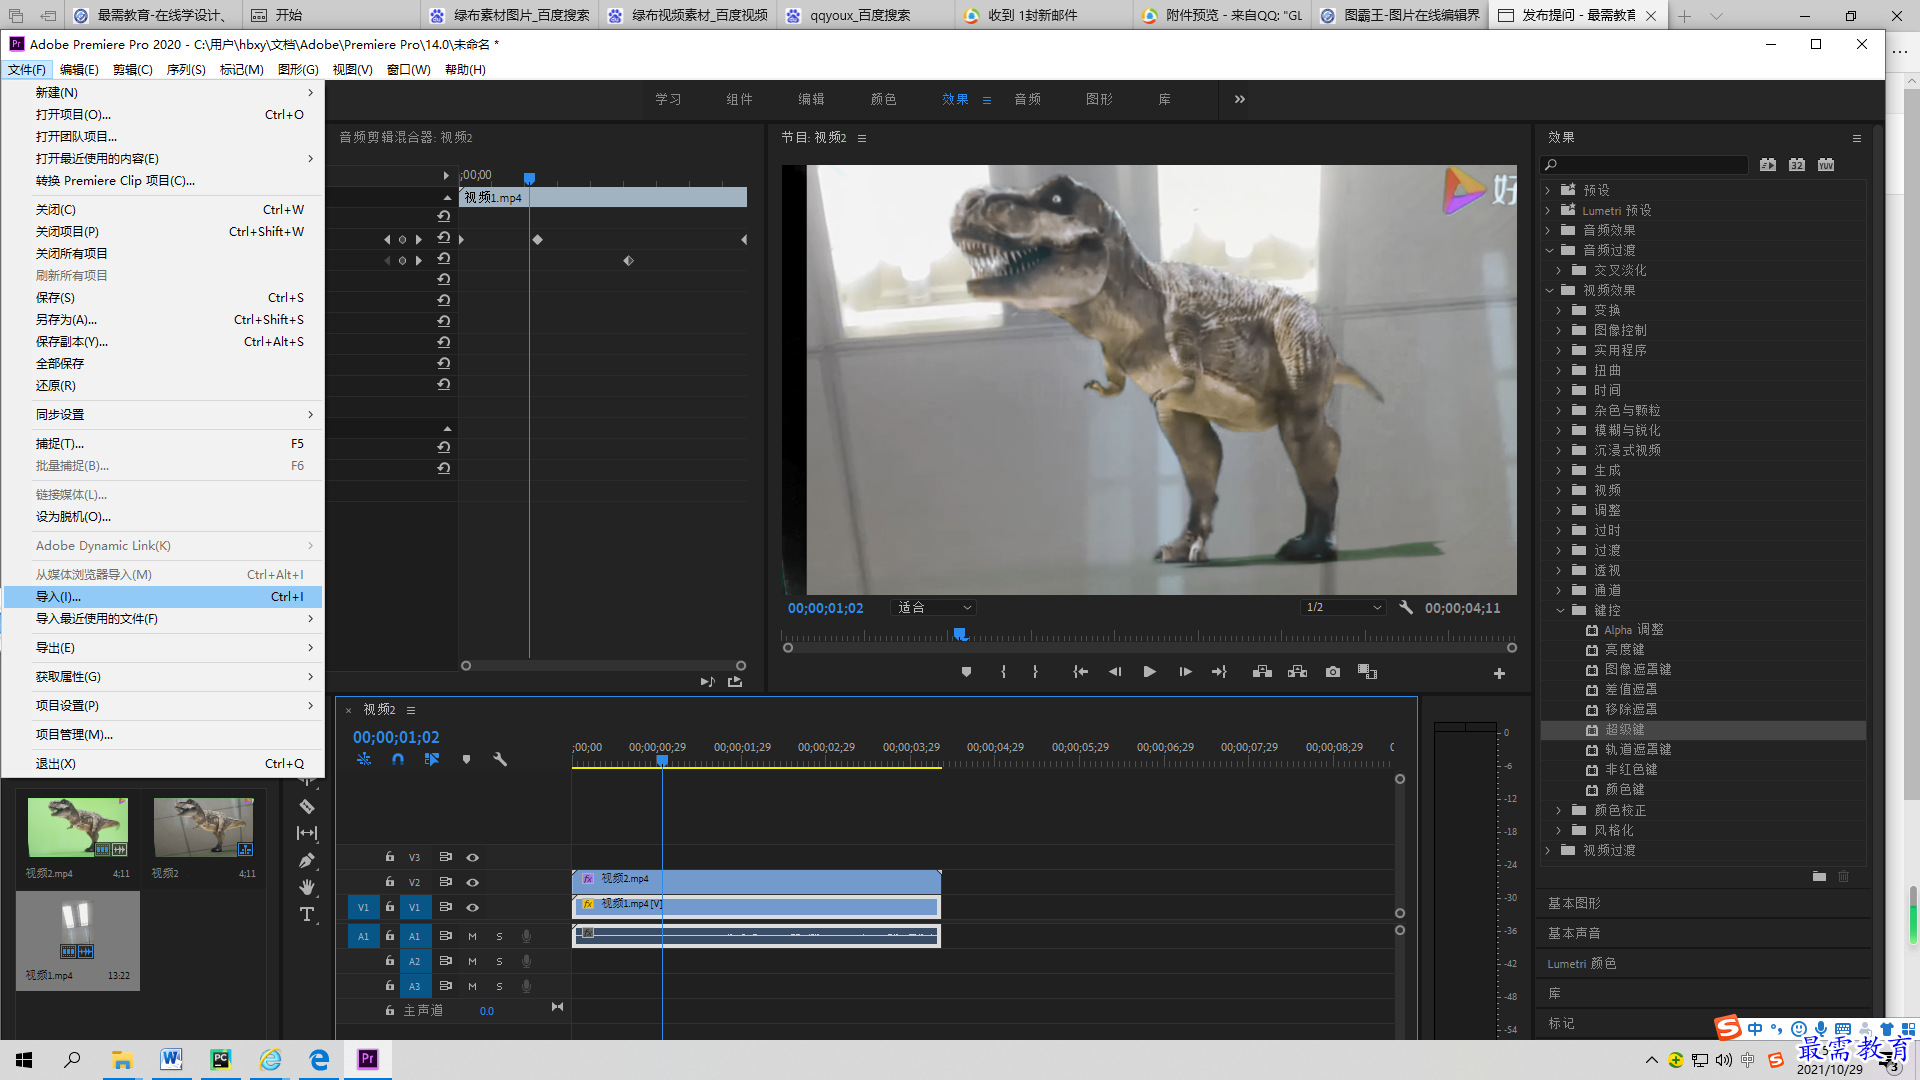
Task: Open the zoom level dropdown 适合
Action: click(x=933, y=607)
